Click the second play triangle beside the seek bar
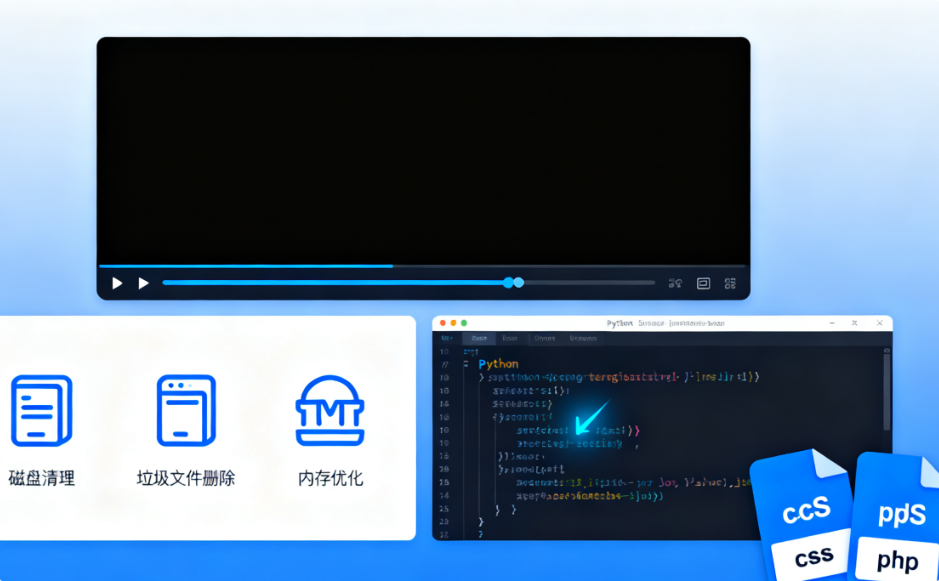Image resolution: width=939 pixels, height=581 pixels. [x=143, y=283]
